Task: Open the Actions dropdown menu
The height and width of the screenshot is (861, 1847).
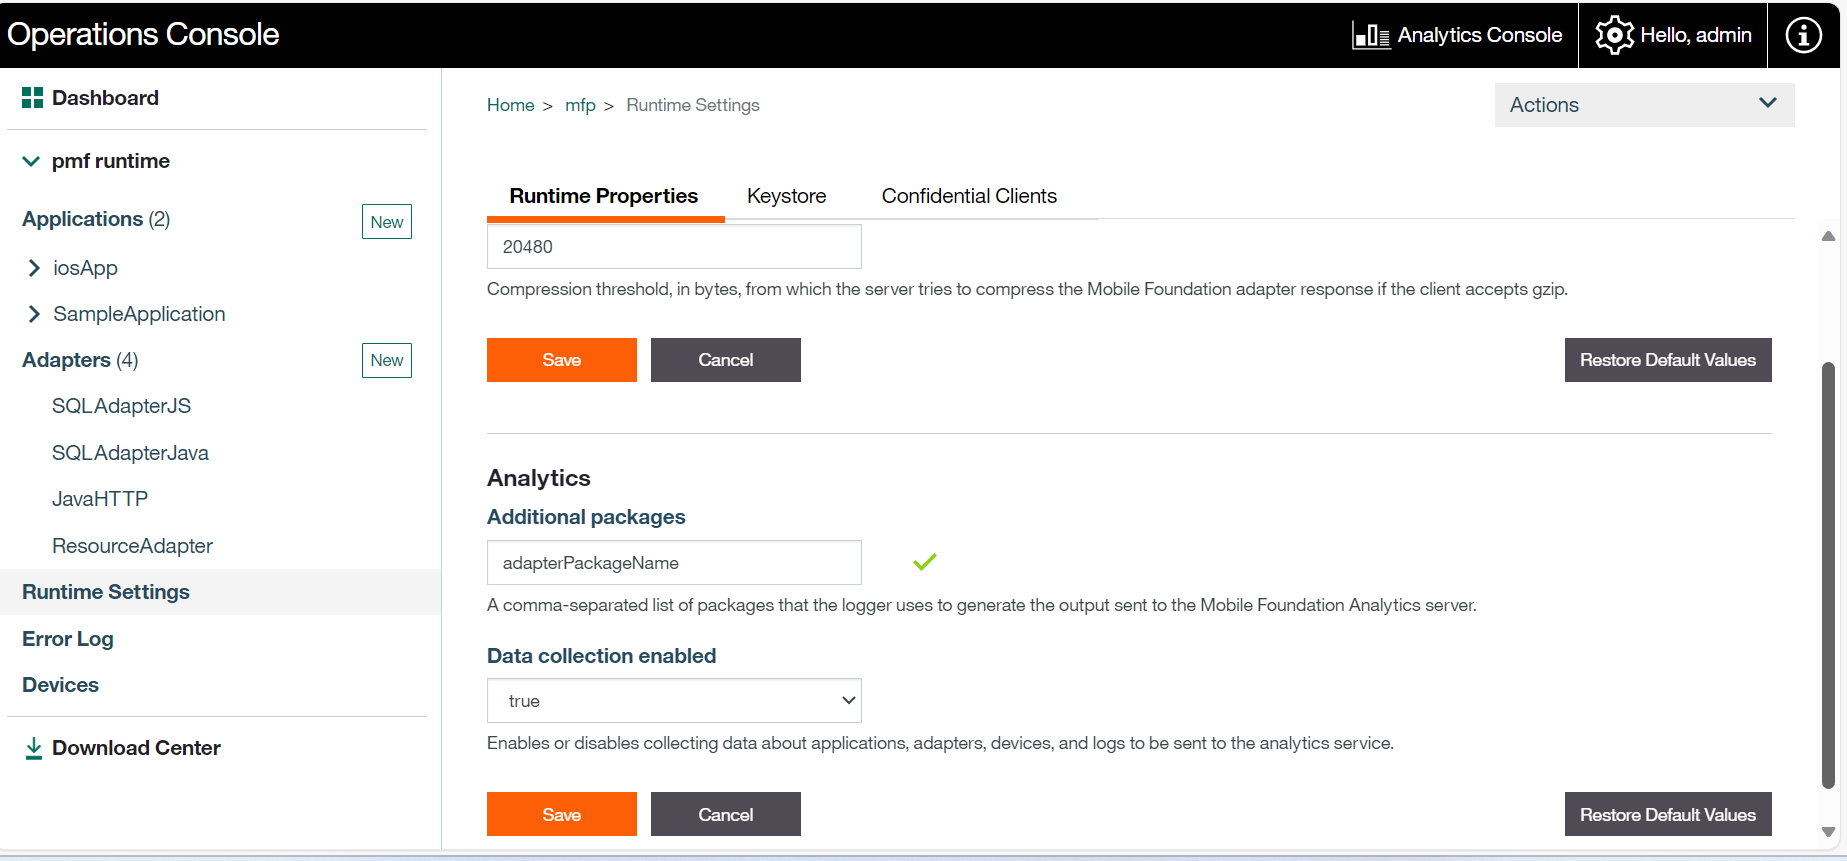Action: [x=1644, y=105]
